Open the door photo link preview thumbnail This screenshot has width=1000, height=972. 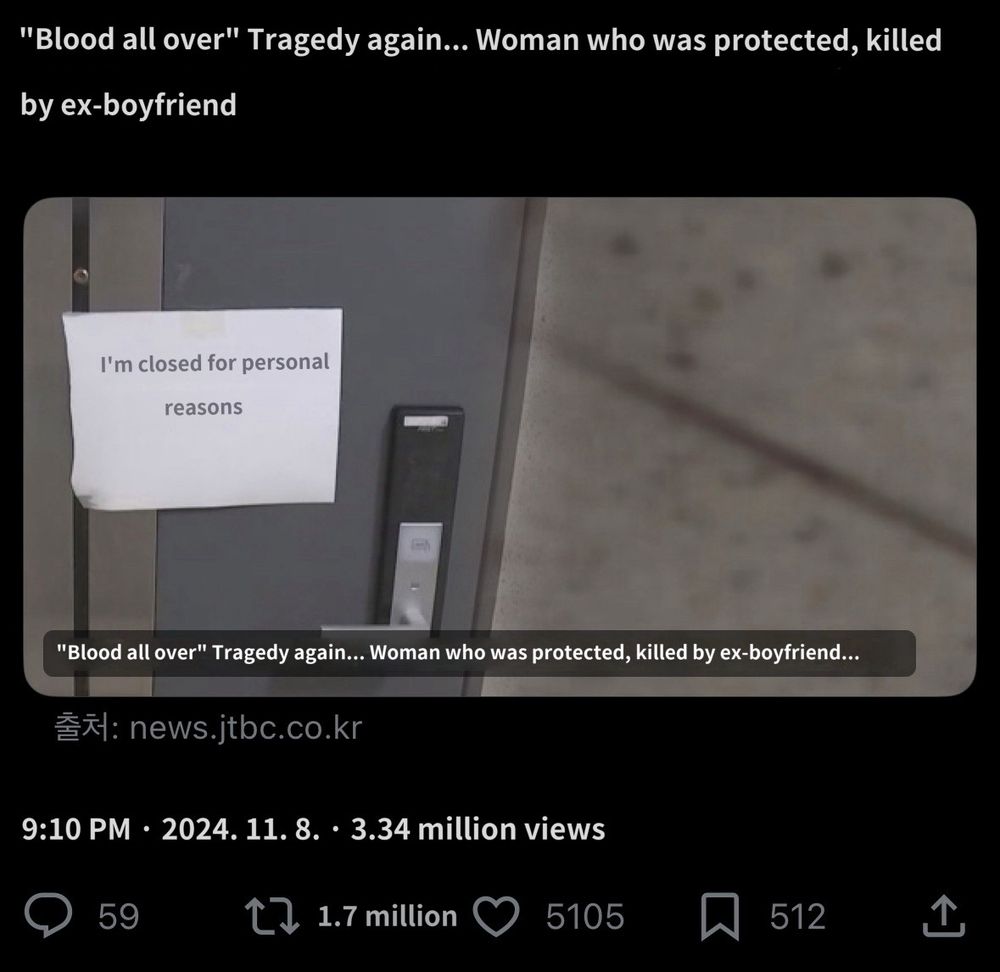pyautogui.click(x=499, y=446)
